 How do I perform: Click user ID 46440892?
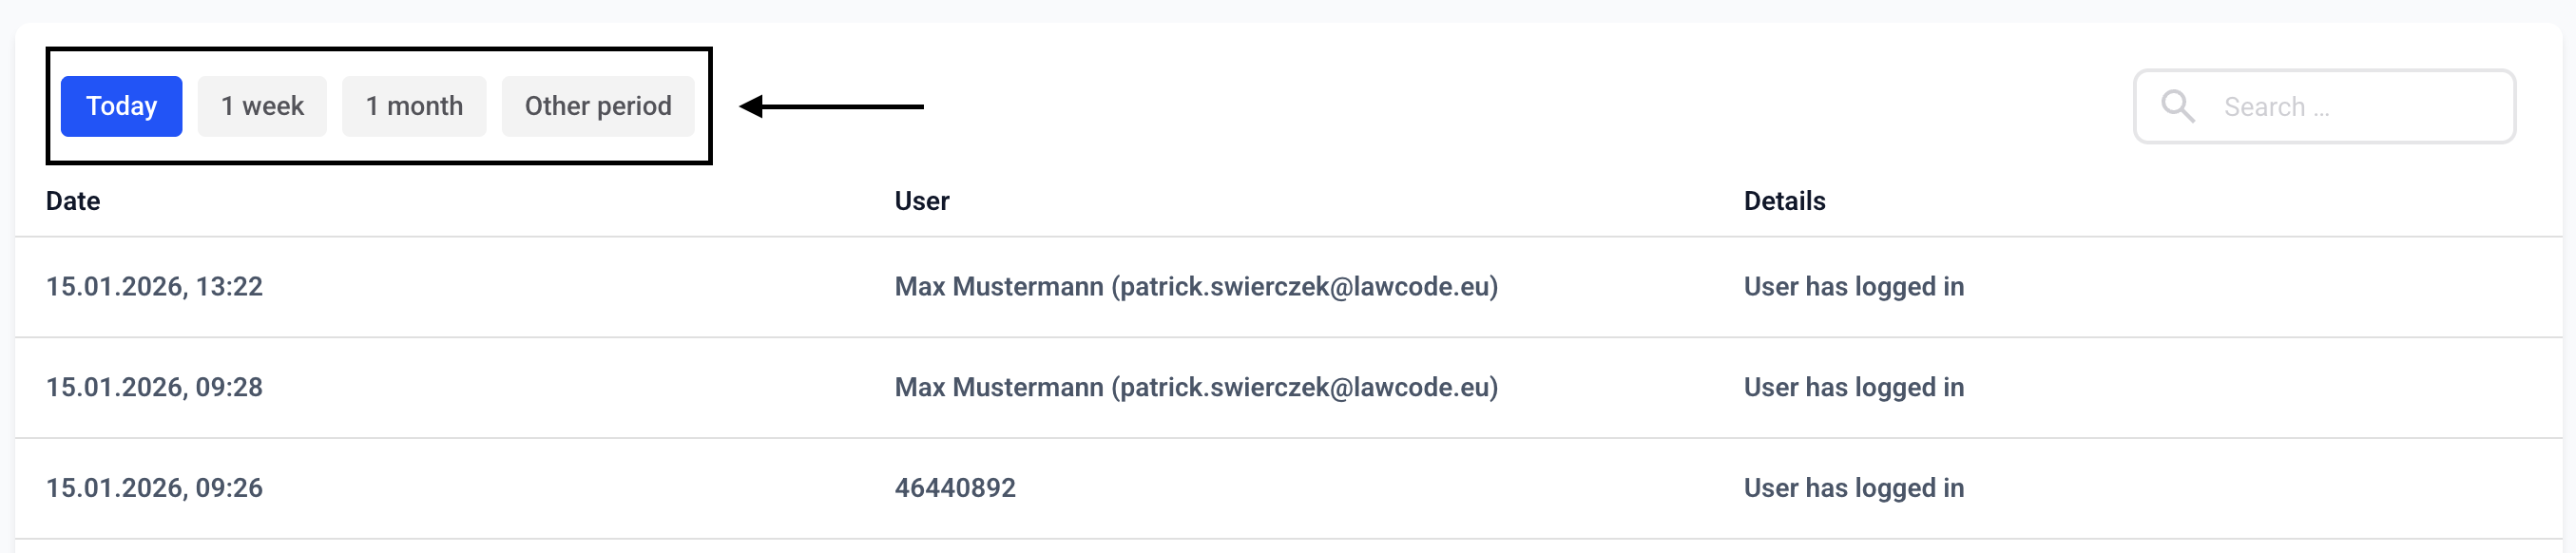pyautogui.click(x=955, y=488)
